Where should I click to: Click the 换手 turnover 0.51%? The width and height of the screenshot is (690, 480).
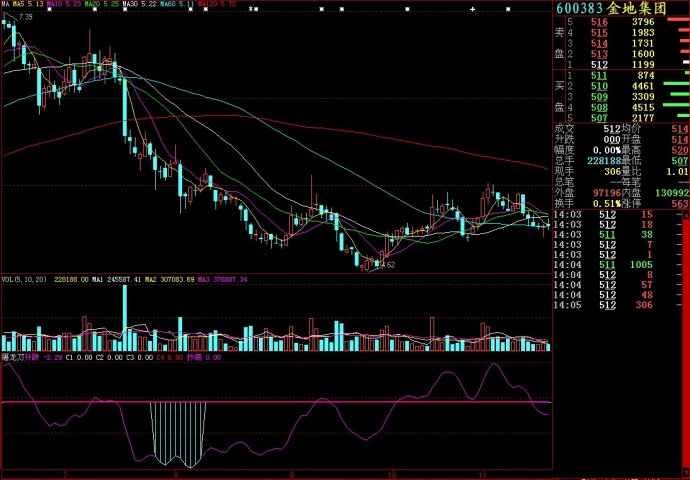coord(607,204)
